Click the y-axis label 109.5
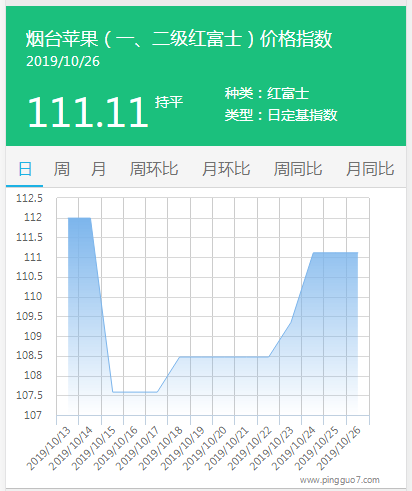Image resolution: width=412 pixels, height=491 pixels. pos(29,316)
